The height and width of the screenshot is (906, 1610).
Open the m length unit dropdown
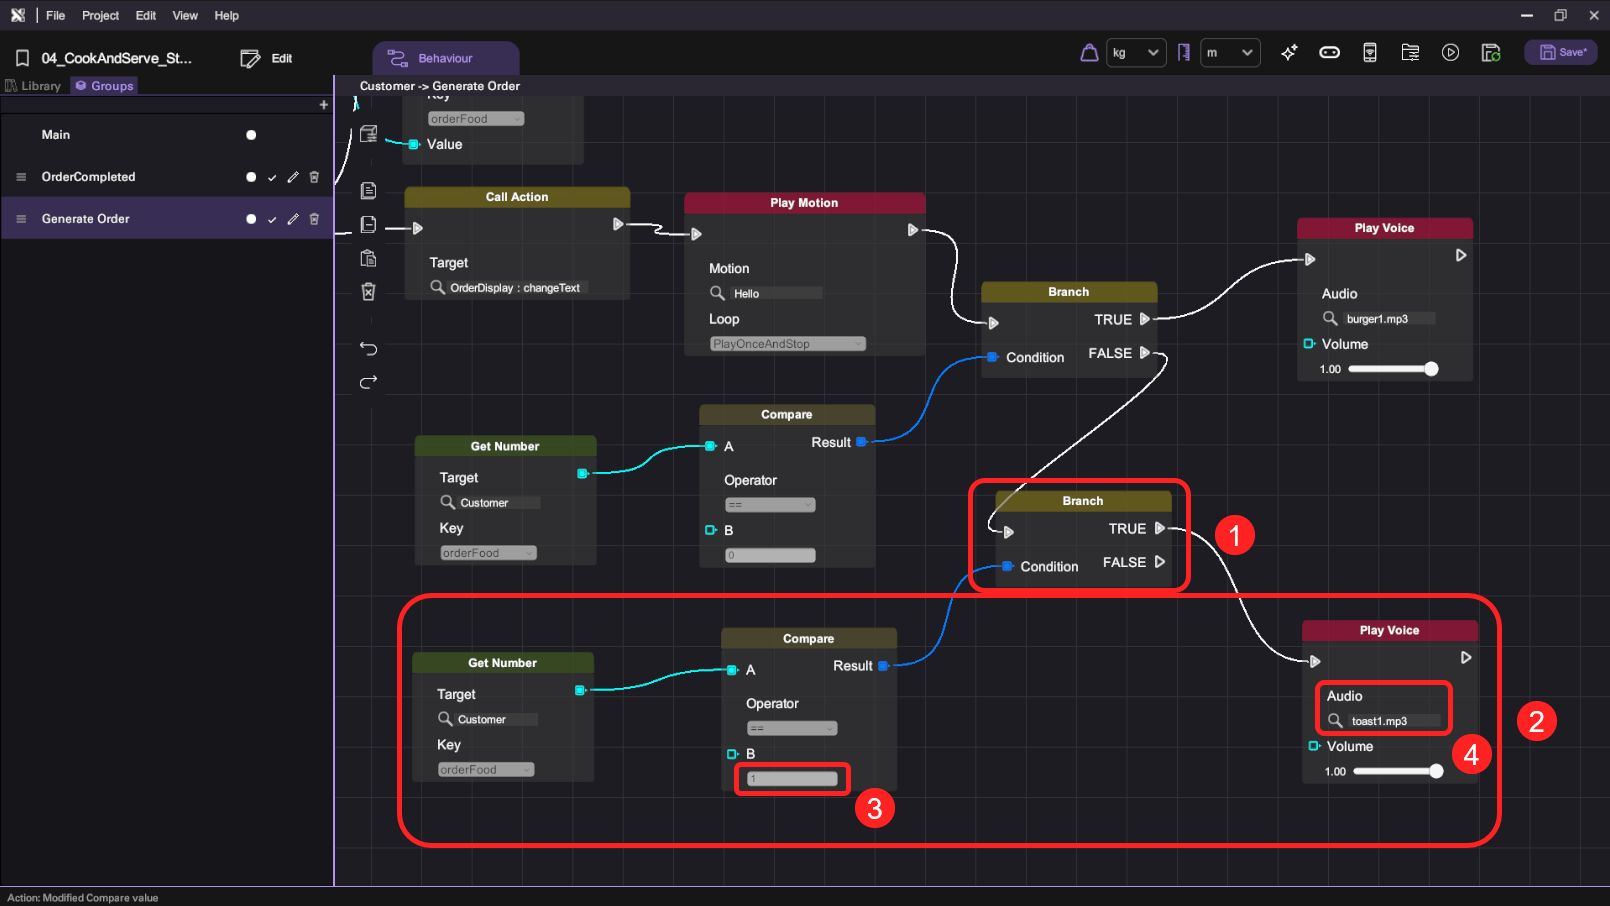pos(1229,53)
